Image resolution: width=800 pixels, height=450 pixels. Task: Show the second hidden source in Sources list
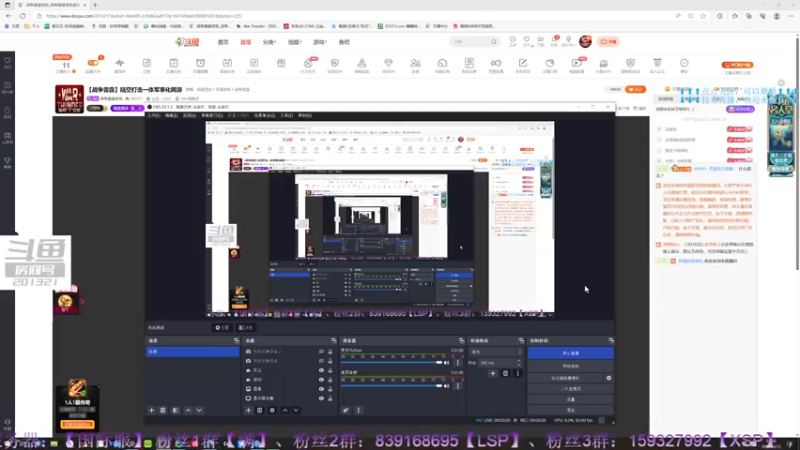pos(321,361)
